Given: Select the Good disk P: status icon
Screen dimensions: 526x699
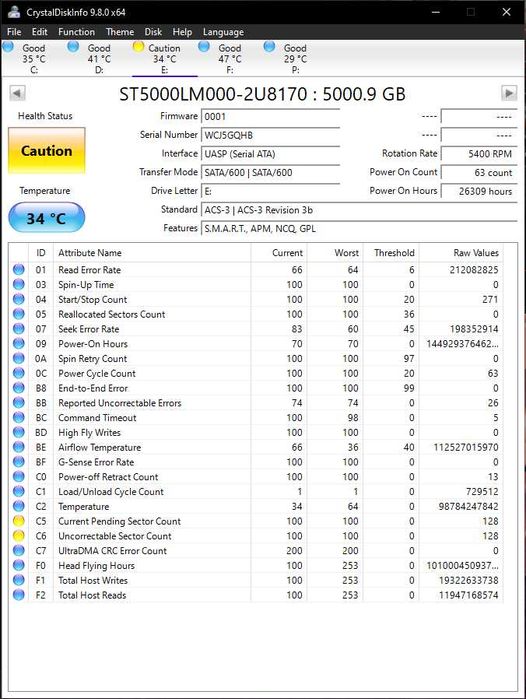Looking at the screenshot, I should pos(269,46).
